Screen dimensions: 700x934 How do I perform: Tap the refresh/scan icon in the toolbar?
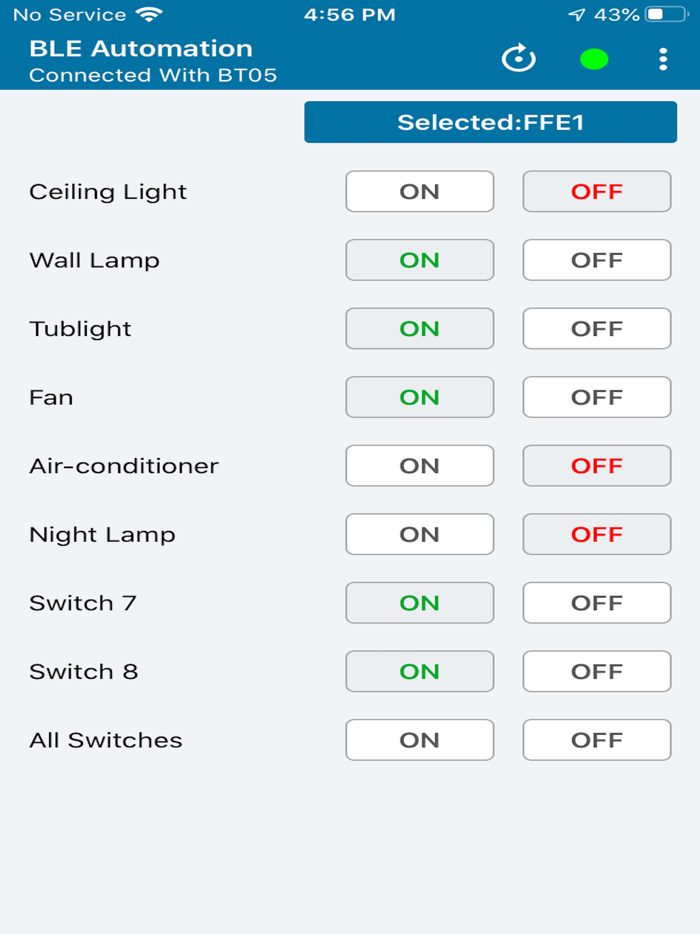point(518,59)
